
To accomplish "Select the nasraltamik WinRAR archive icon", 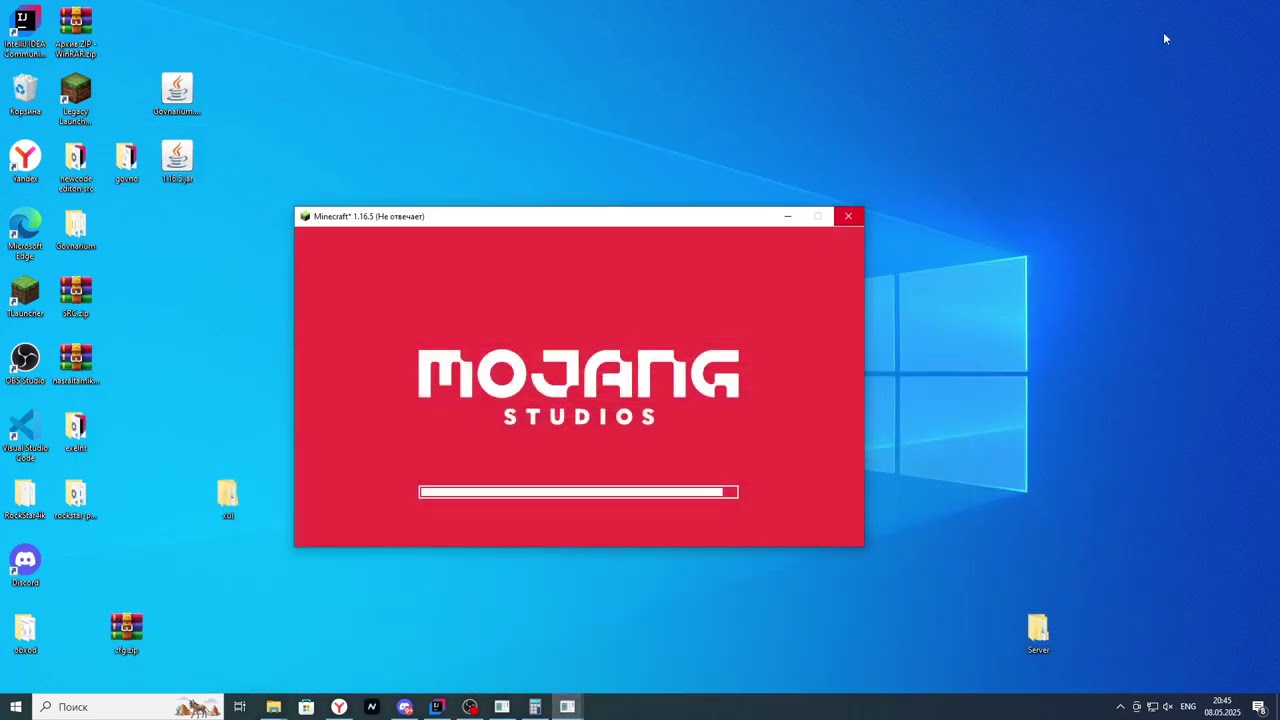I will coord(76,364).
